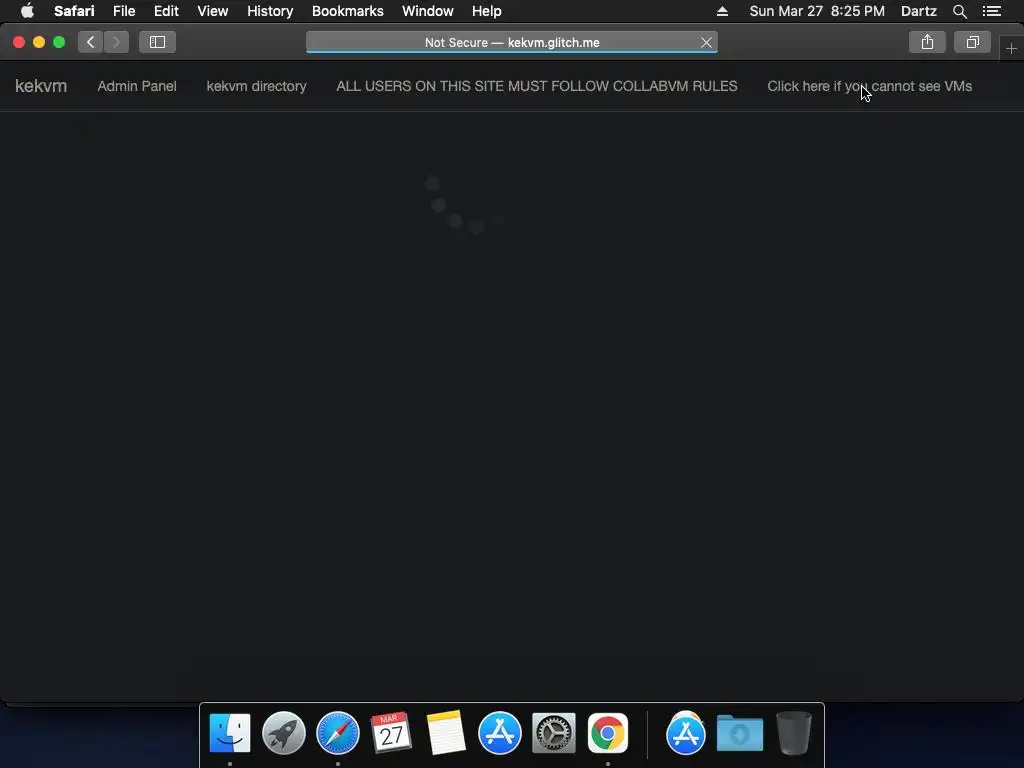
Task: Open the Safari application menu
Action: (74, 11)
